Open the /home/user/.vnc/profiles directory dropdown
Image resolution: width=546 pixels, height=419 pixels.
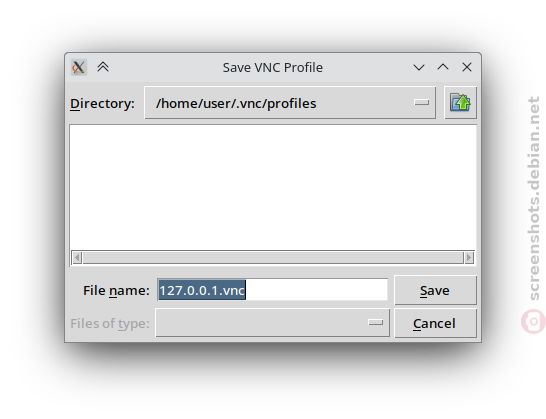click(x=290, y=103)
